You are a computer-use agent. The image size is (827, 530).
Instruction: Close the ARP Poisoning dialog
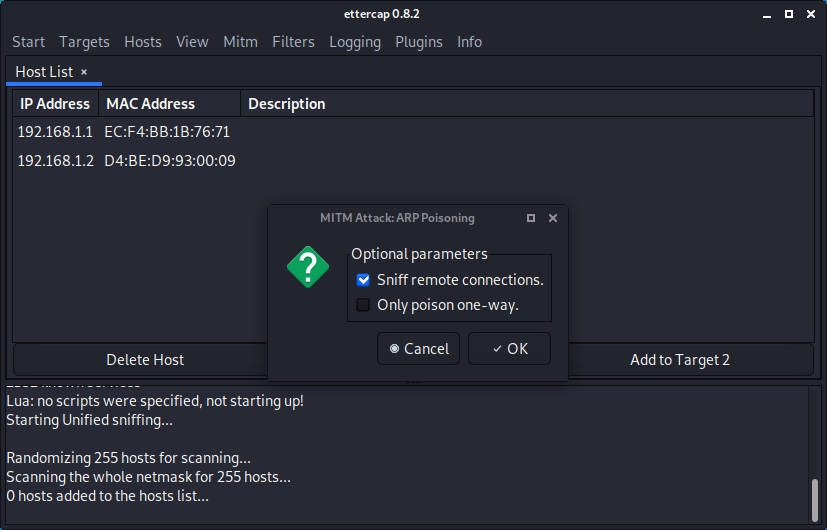(x=553, y=218)
